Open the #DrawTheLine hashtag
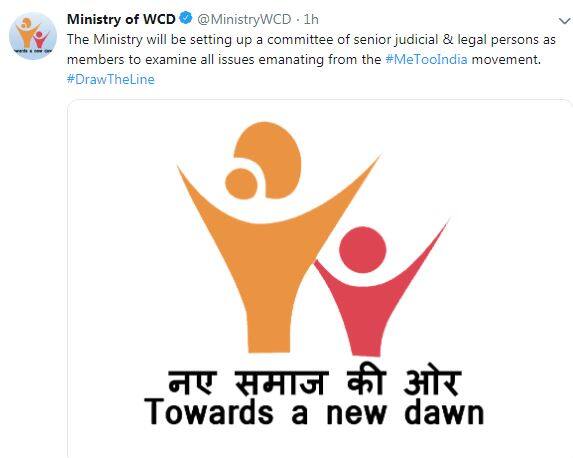Screen dimensions: 573x458 (x=111, y=79)
